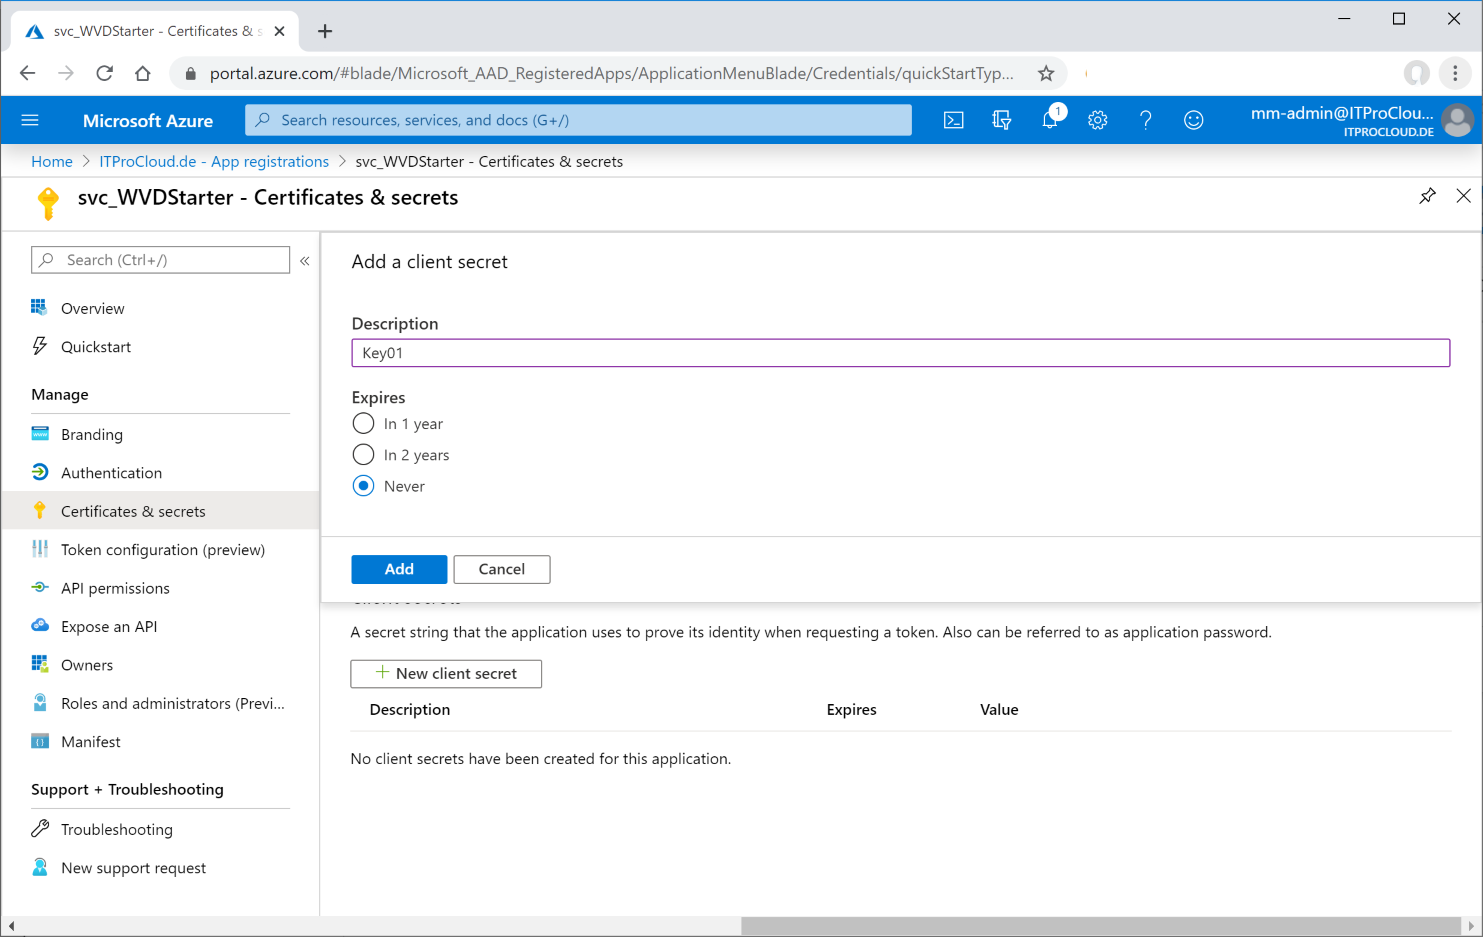This screenshot has width=1483, height=937.
Task: Open the Chrome three-dot menu
Action: coord(1455,73)
